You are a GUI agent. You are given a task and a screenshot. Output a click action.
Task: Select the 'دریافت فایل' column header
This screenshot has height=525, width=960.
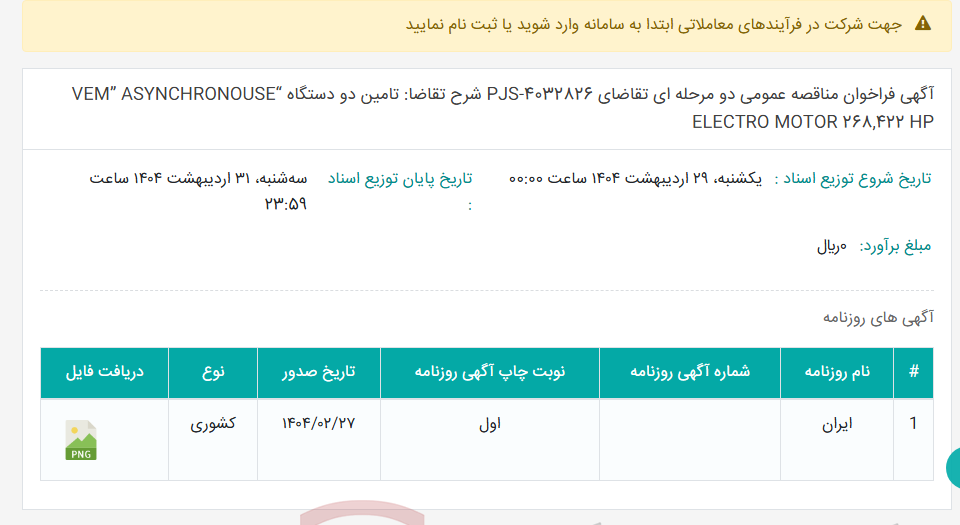[x=105, y=372]
